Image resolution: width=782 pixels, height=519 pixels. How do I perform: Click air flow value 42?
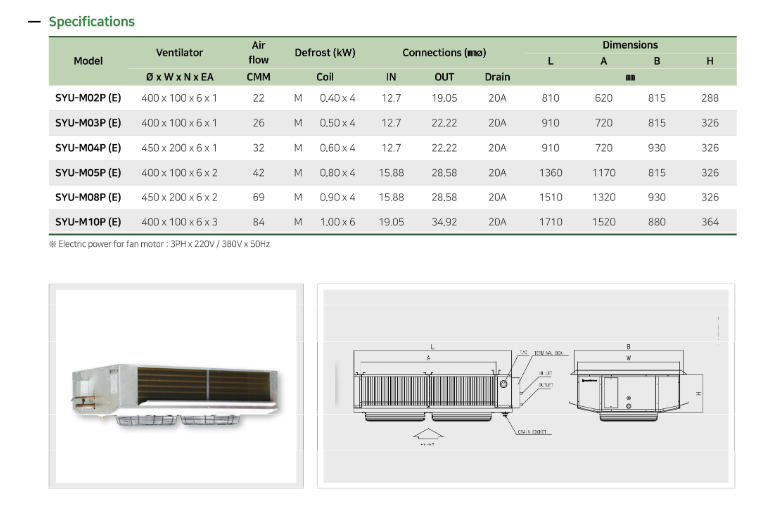point(258,173)
